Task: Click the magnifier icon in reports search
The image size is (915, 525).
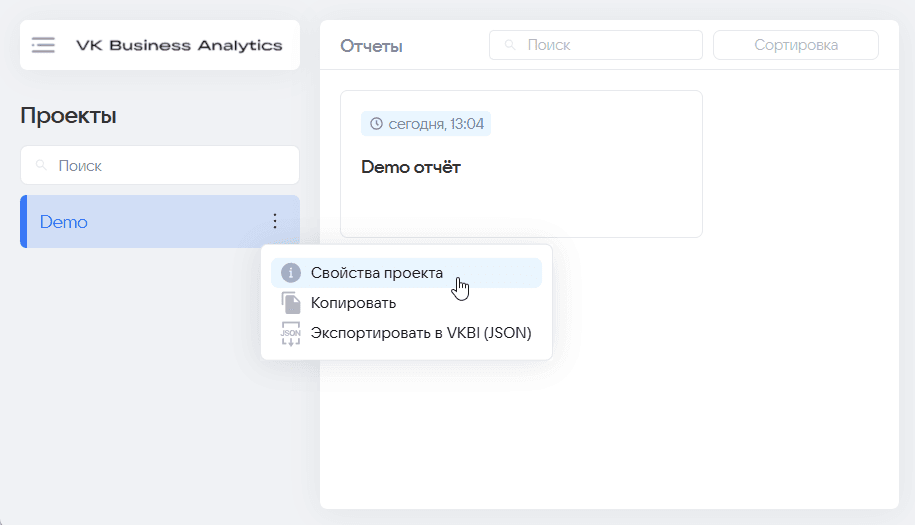Action: (510, 45)
